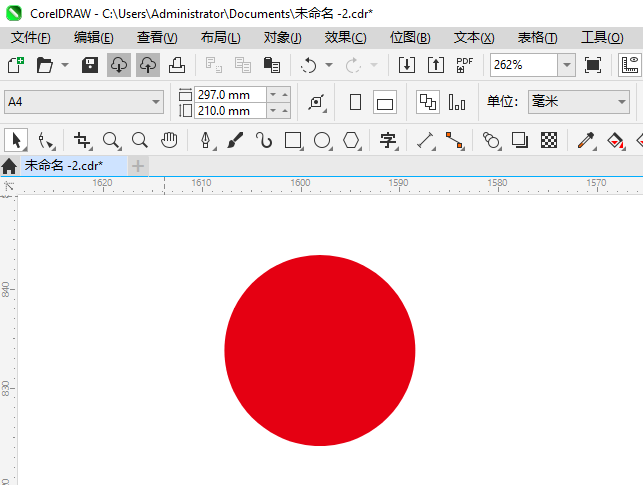Click the Export icon
This screenshot has height=485, width=643.
coord(436,65)
